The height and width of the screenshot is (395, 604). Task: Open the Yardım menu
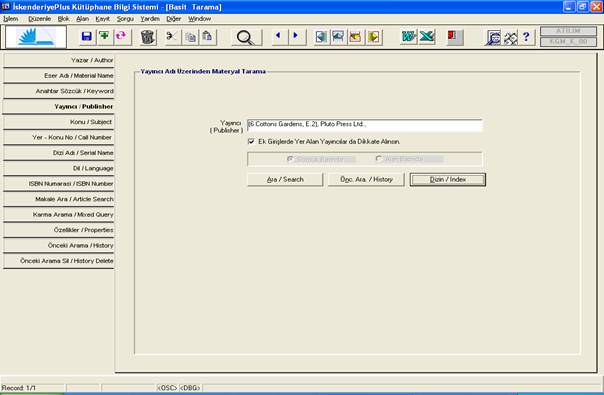point(150,18)
